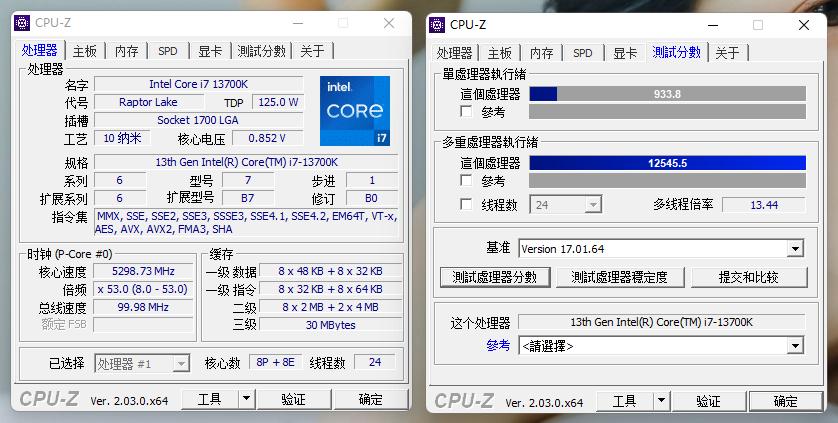
Task: Switch to 关于 tab in right window
Action: click(727, 53)
